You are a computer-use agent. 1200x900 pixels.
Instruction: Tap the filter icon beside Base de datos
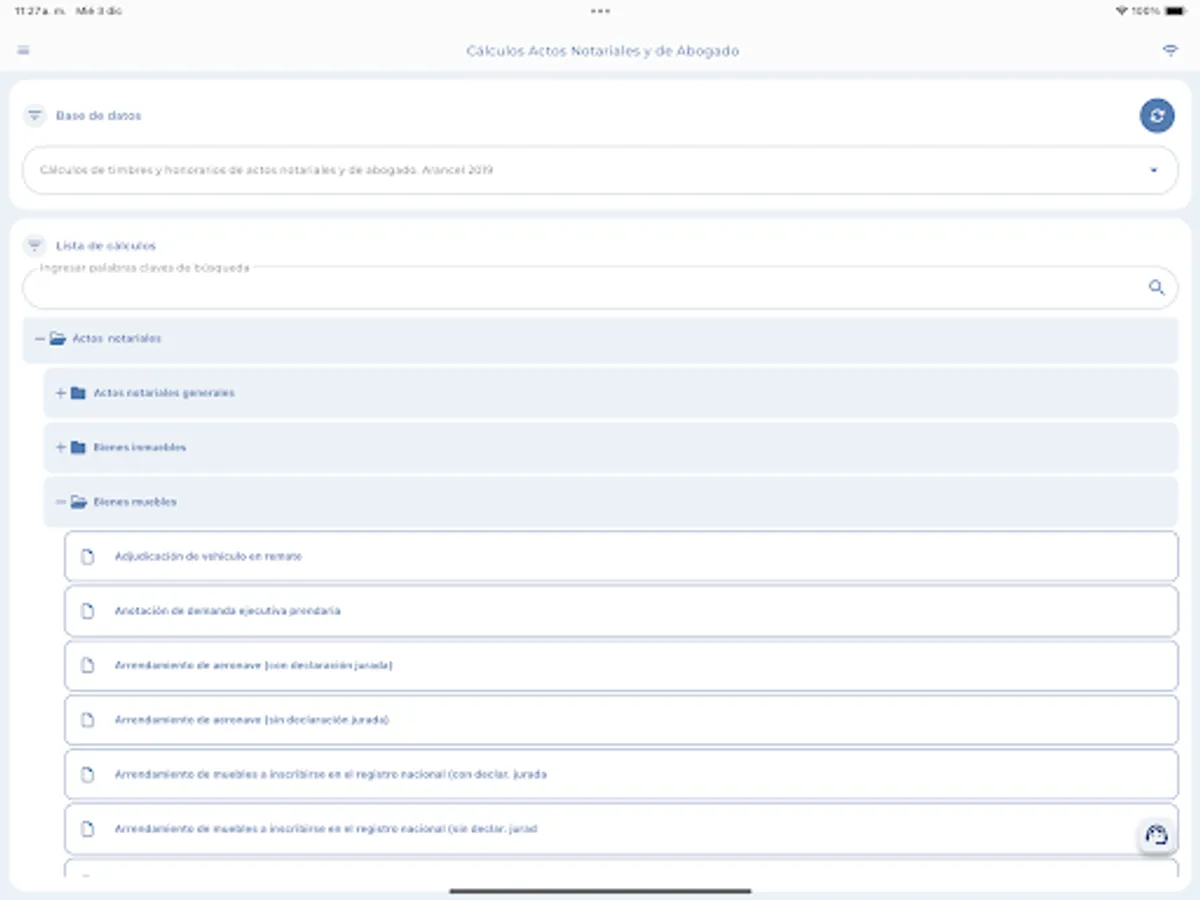(35, 115)
